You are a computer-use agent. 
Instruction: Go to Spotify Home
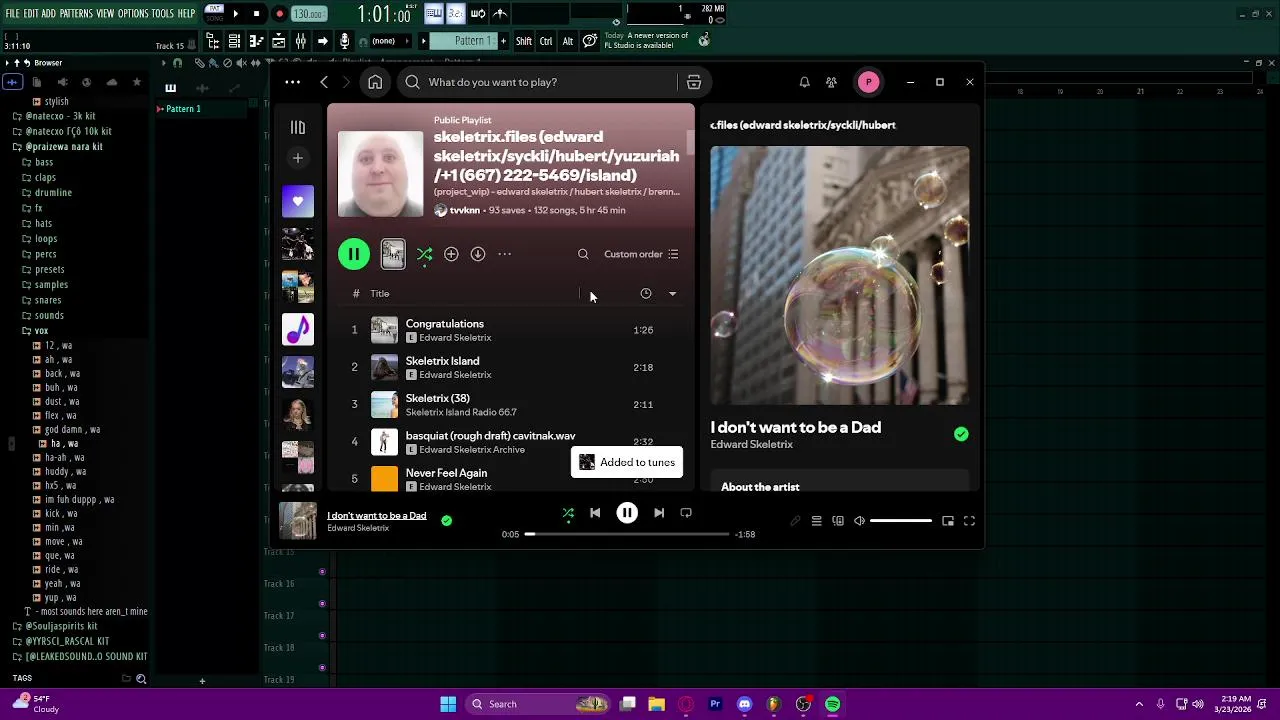[x=375, y=82]
